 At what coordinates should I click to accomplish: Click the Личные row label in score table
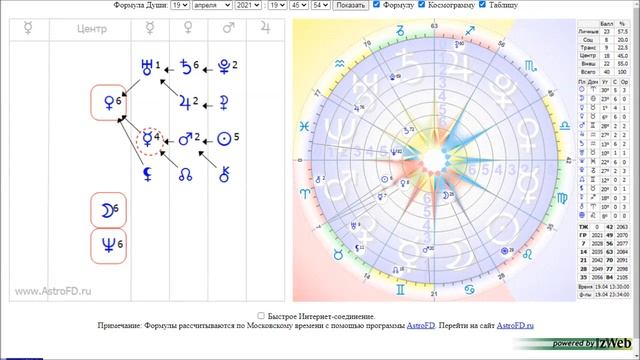click(x=588, y=31)
